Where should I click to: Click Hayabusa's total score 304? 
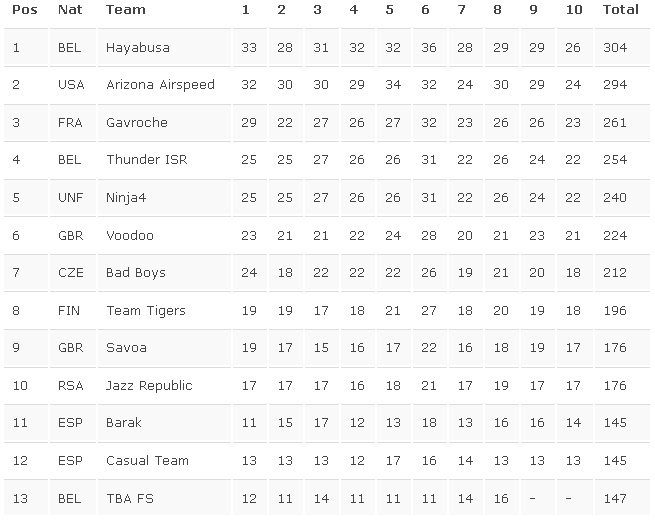[x=615, y=48]
